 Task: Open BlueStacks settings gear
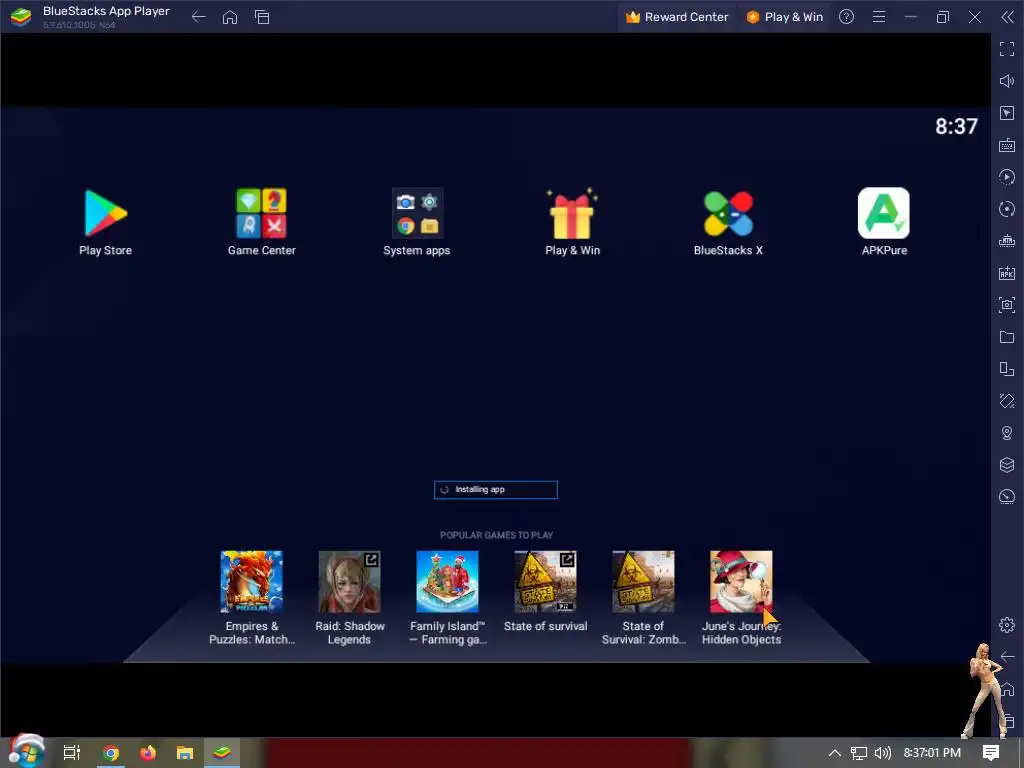click(1007, 625)
